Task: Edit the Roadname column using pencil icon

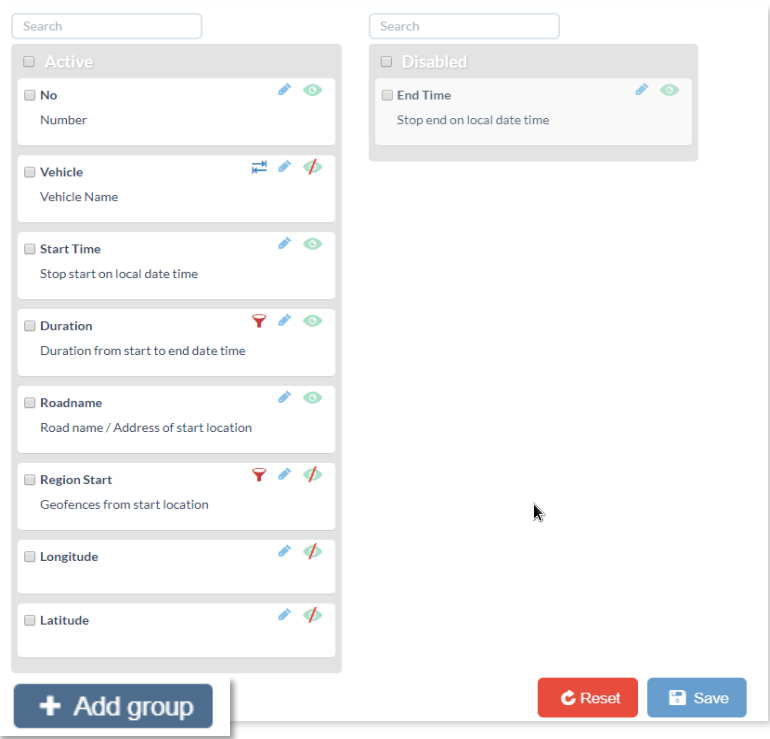Action: (284, 398)
